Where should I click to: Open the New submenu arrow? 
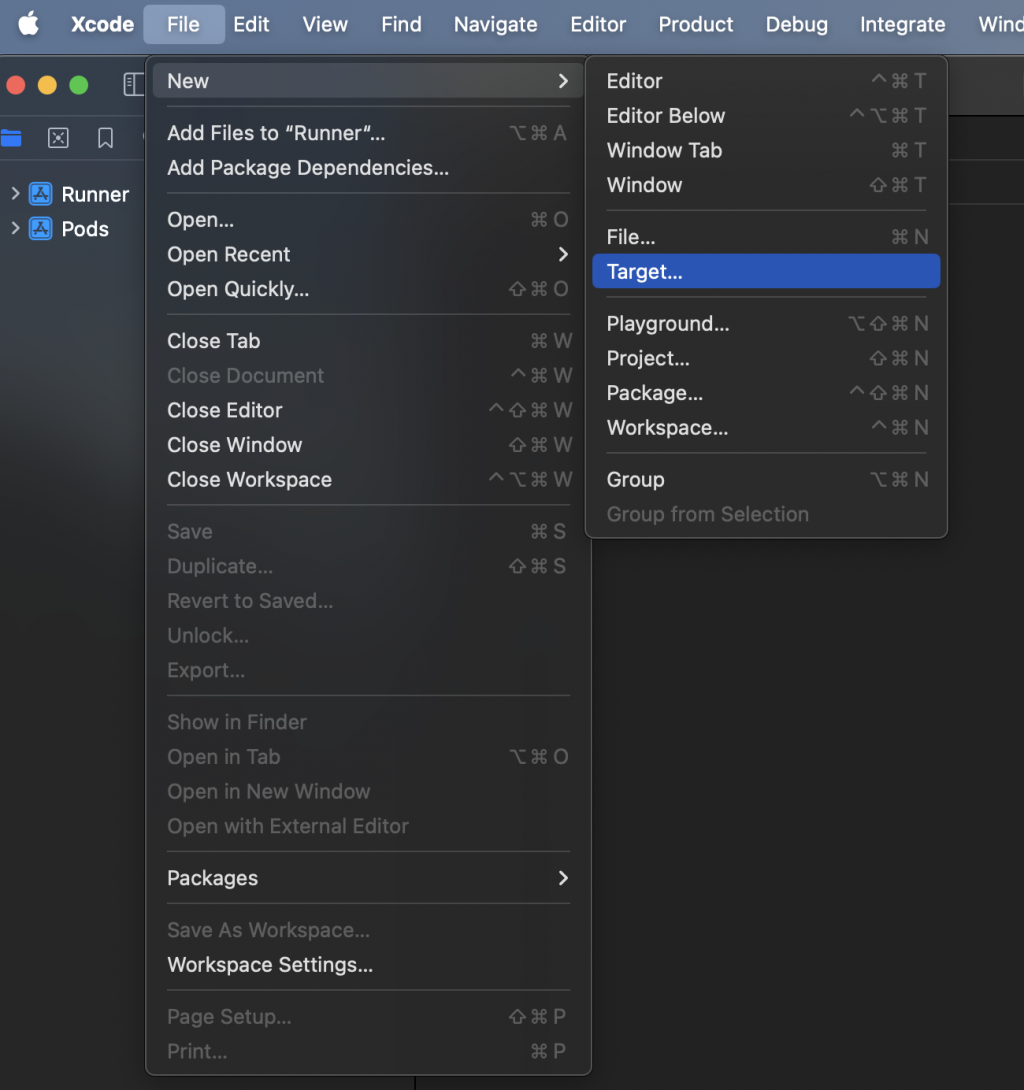click(x=563, y=81)
